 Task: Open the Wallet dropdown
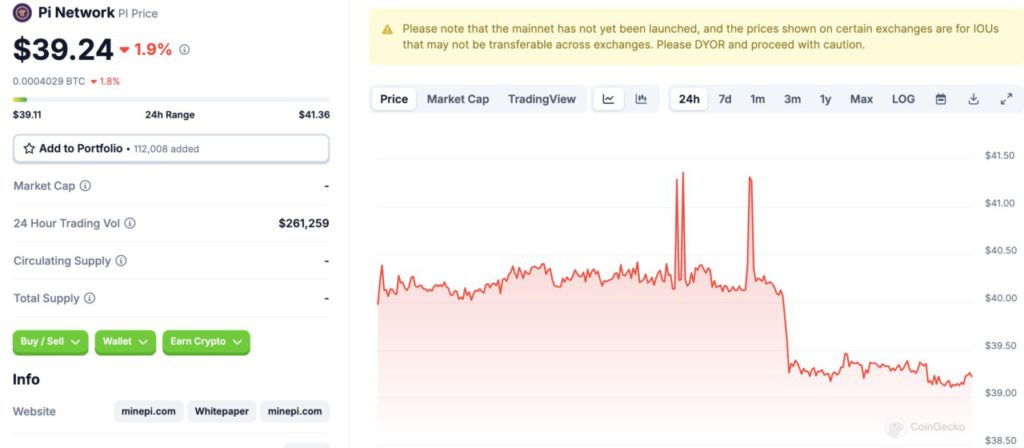pyautogui.click(x=125, y=342)
